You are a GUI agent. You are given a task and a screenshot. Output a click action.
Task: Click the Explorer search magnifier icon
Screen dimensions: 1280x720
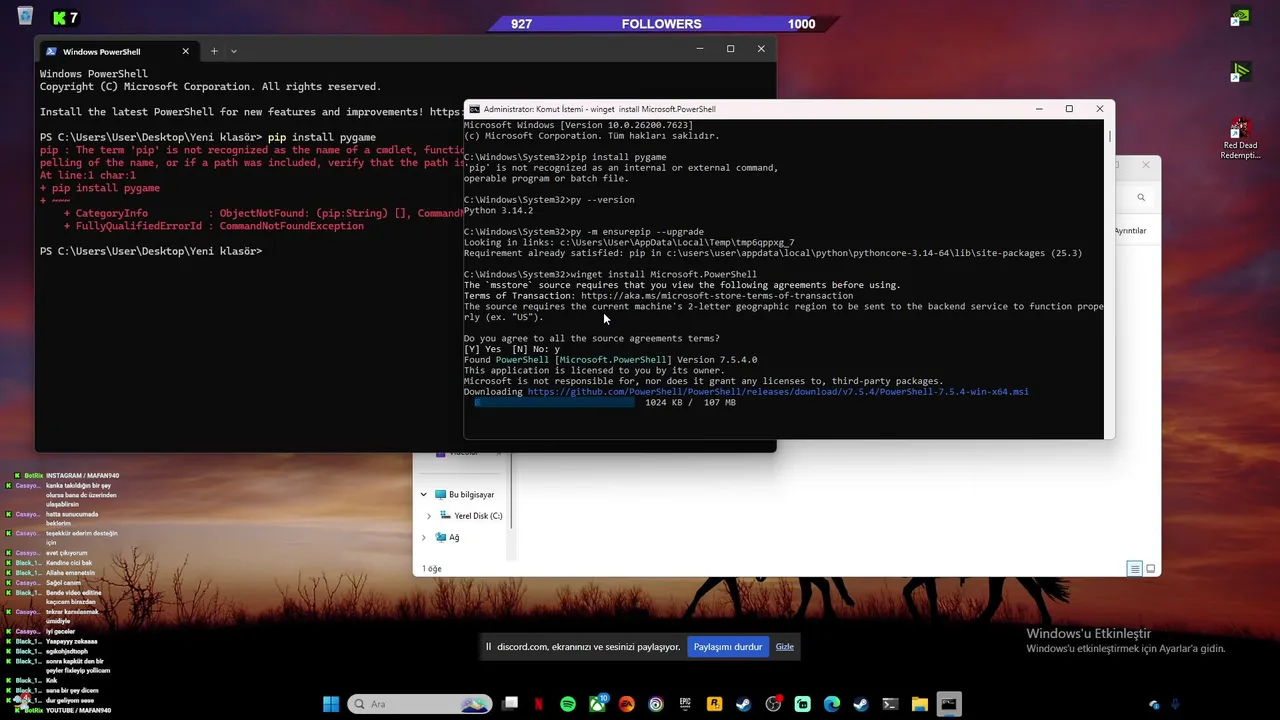tap(1141, 198)
